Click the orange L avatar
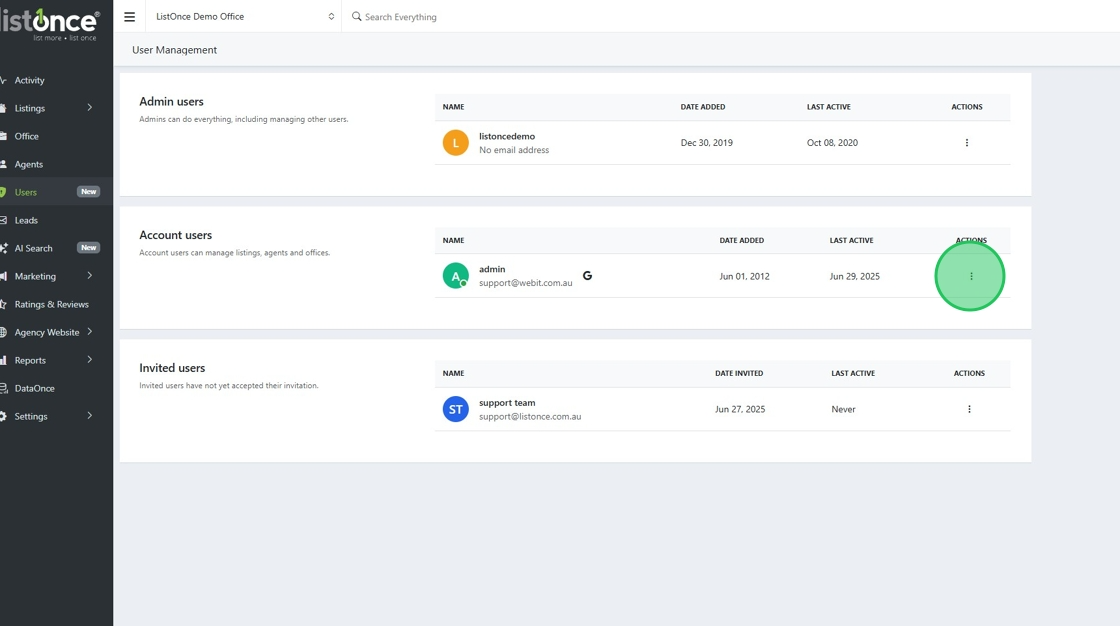This screenshot has height=626, width=1120. (x=455, y=143)
